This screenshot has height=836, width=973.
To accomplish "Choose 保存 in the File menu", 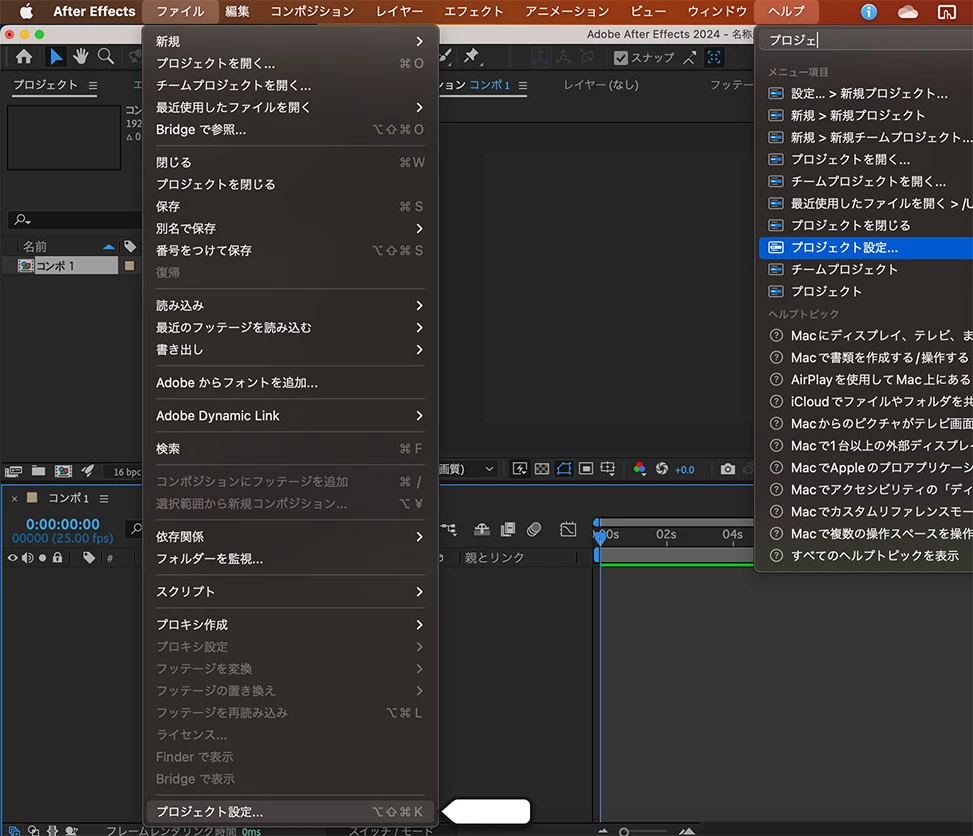I will coord(290,206).
